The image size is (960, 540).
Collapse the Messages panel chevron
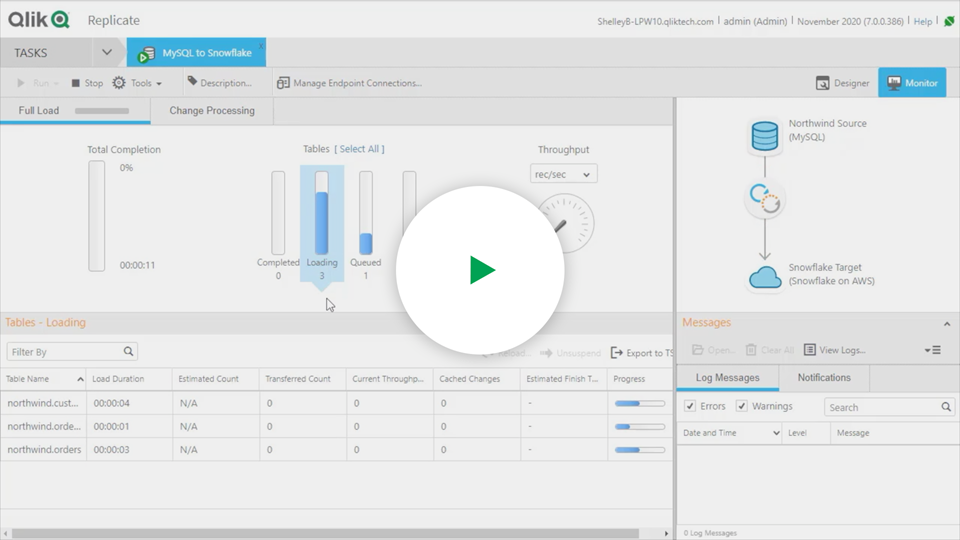[x=947, y=323]
